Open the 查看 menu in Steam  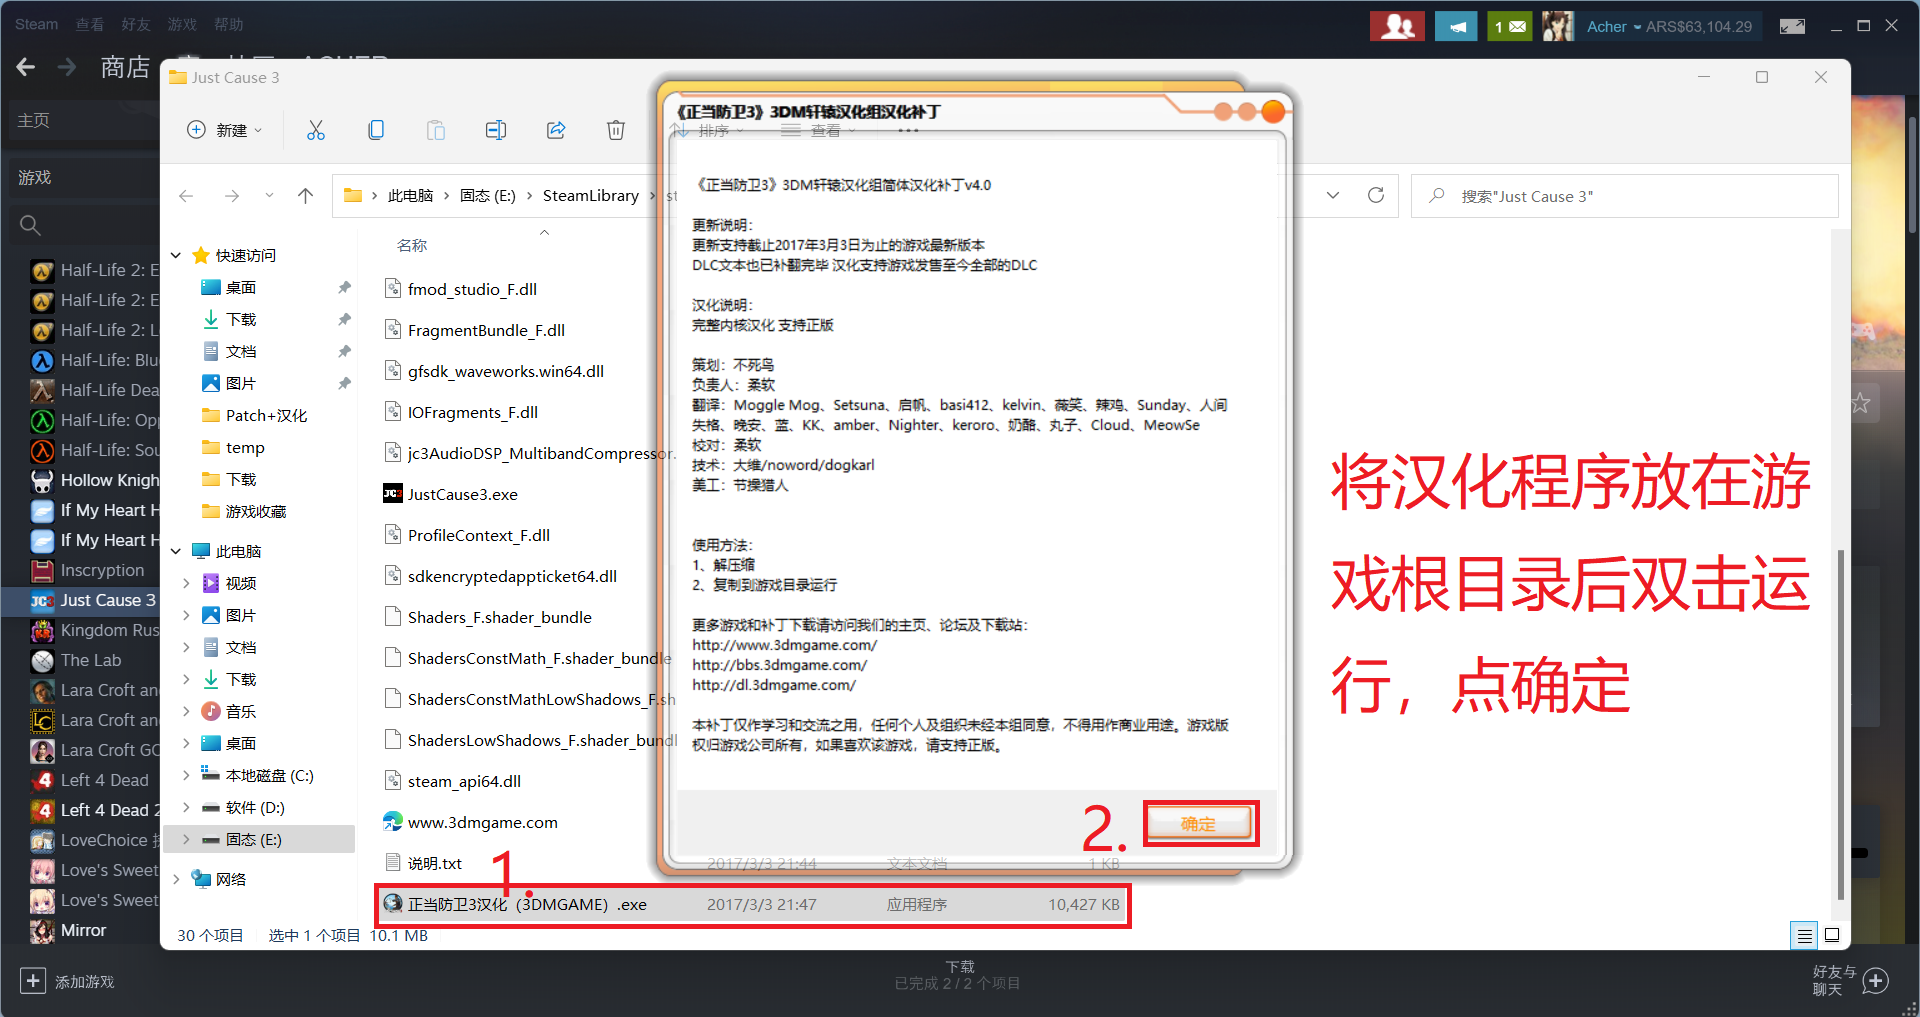point(90,24)
